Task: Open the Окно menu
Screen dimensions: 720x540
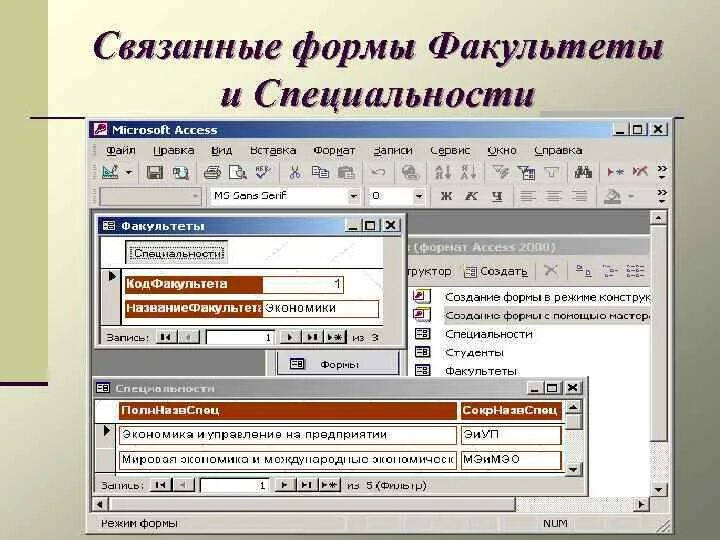Action: 502,150
